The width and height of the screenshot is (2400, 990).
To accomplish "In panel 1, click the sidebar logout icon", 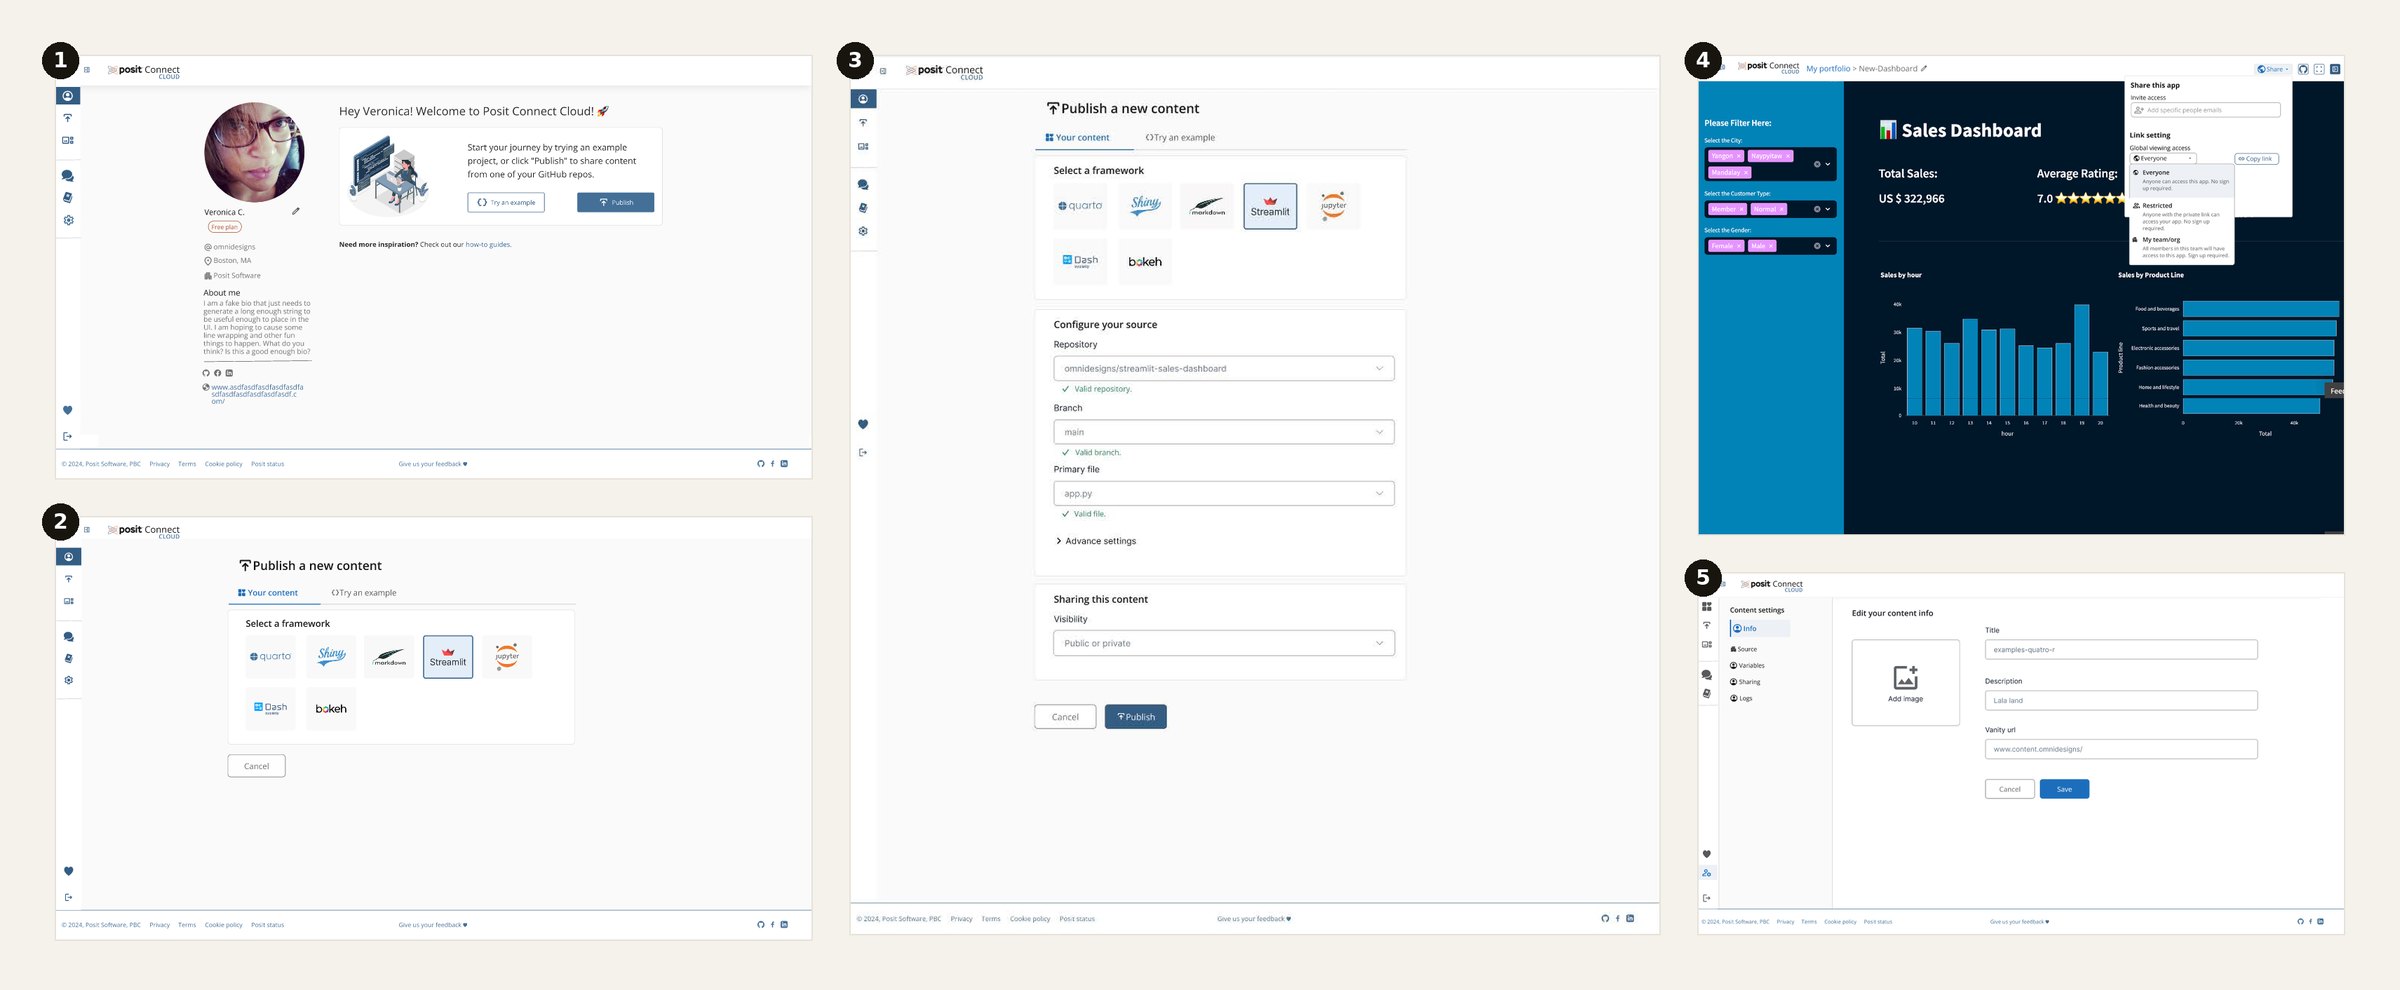I will coord(68,436).
